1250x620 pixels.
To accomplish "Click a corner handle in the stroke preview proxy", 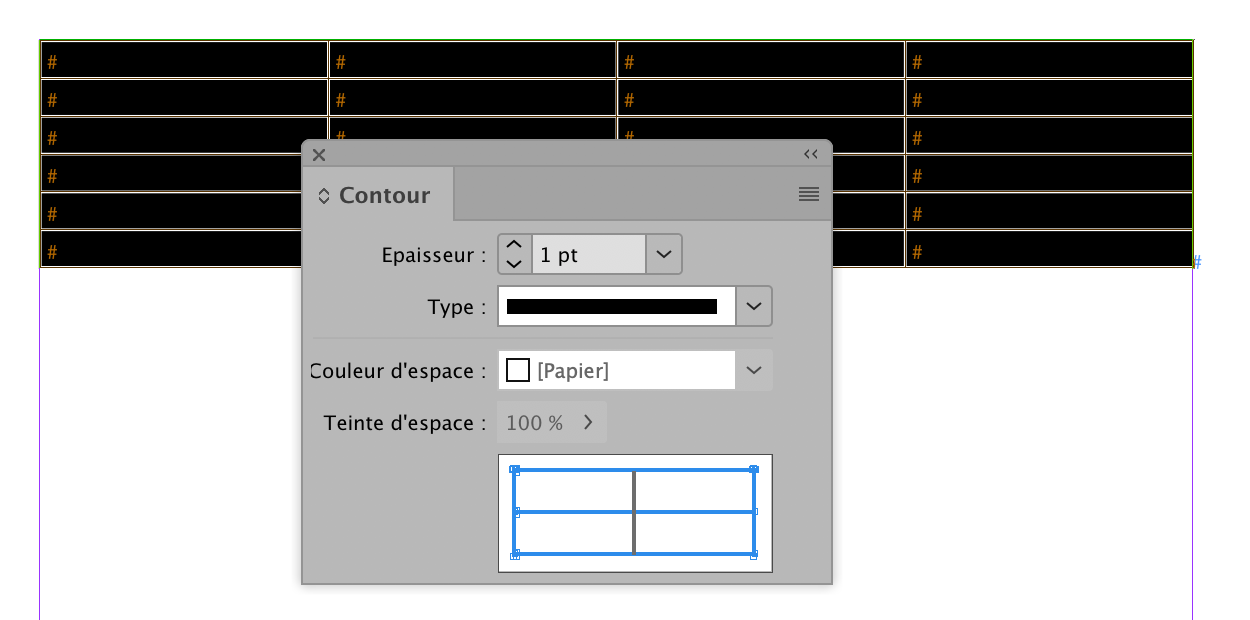I will tap(515, 468).
